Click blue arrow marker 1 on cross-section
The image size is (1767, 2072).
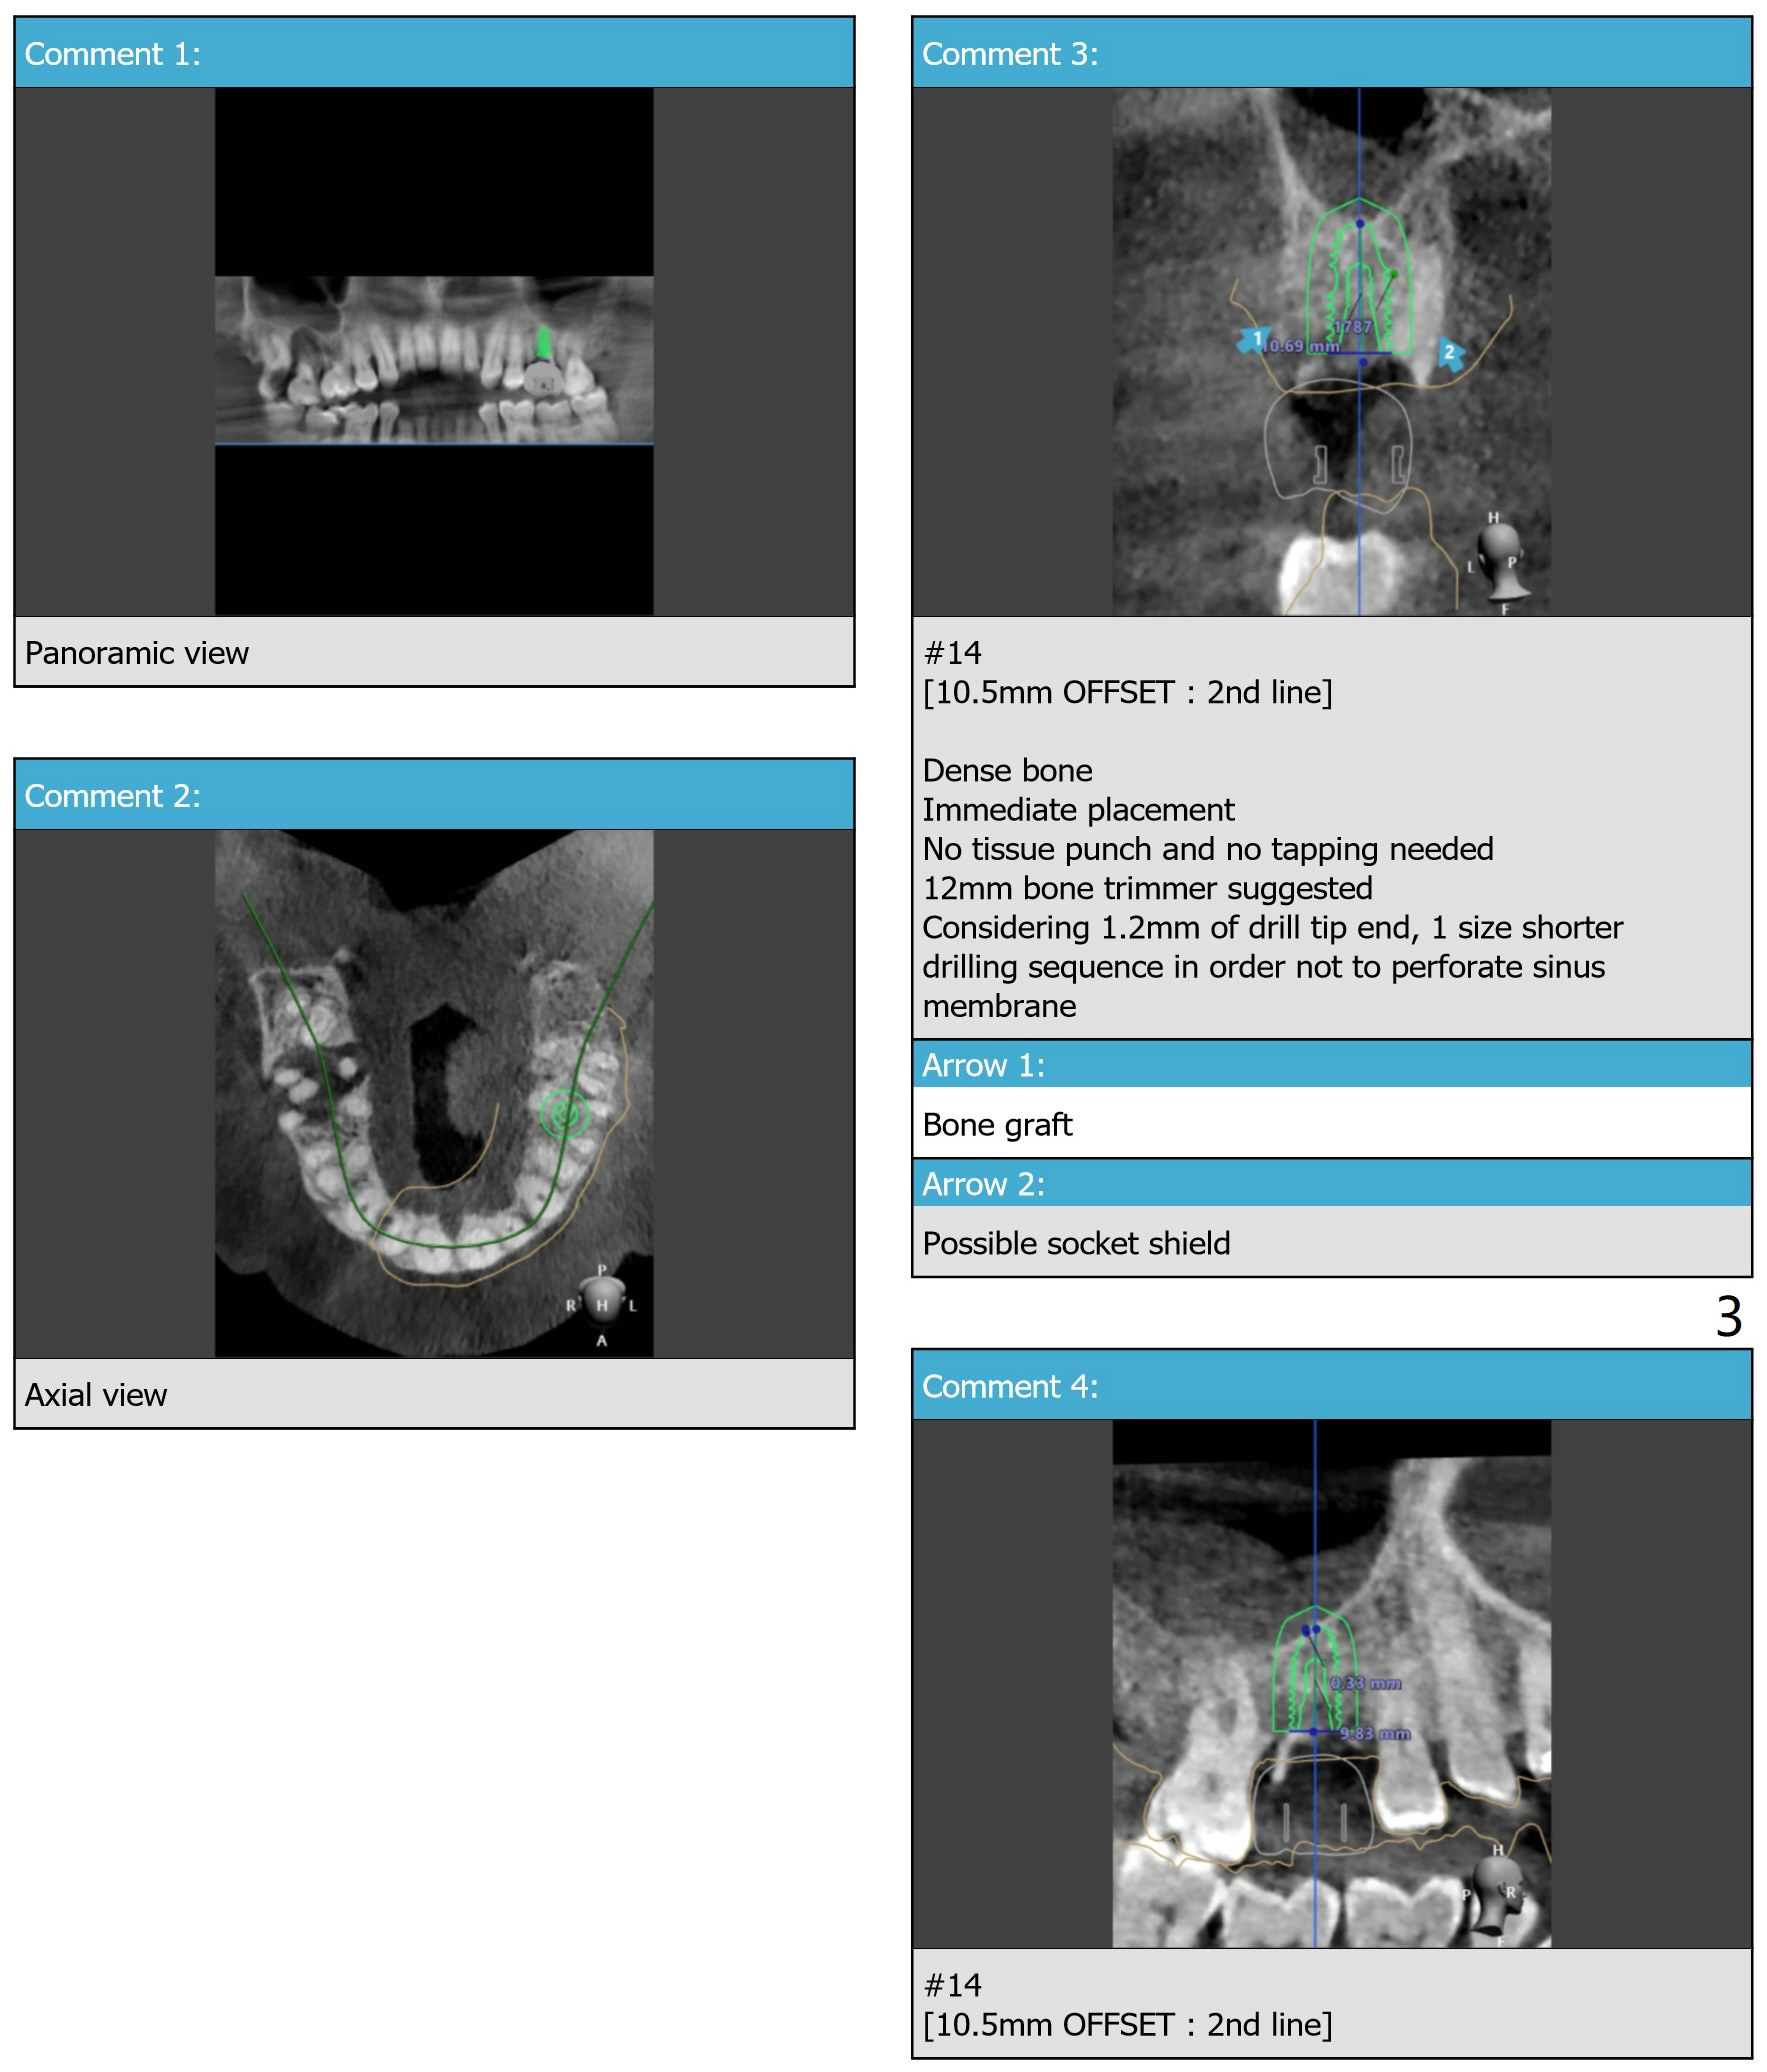[x=1254, y=340]
